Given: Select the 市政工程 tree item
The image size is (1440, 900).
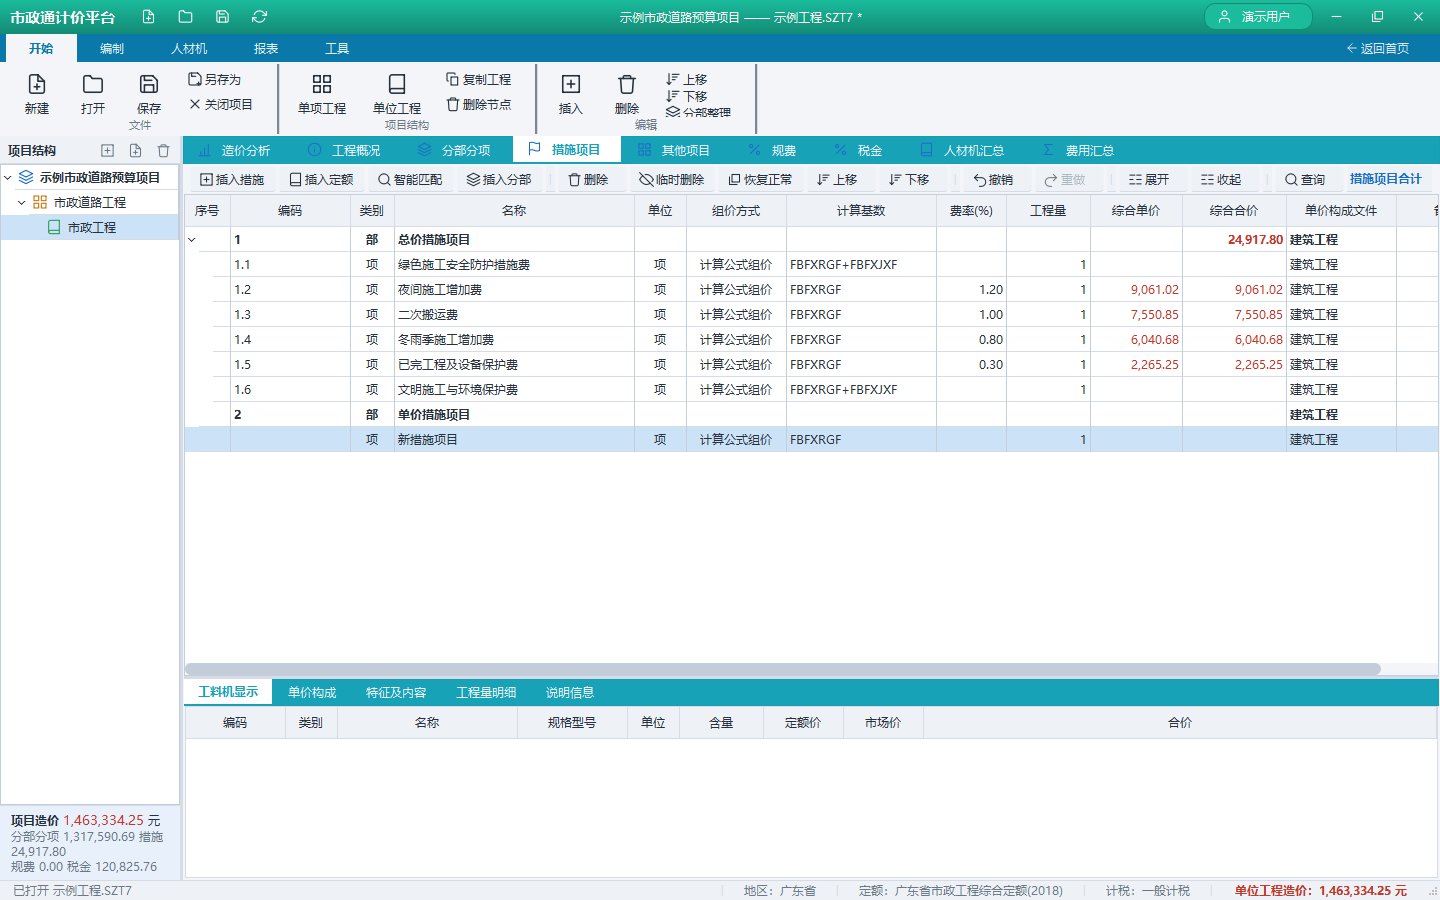Looking at the screenshot, I should [x=90, y=227].
